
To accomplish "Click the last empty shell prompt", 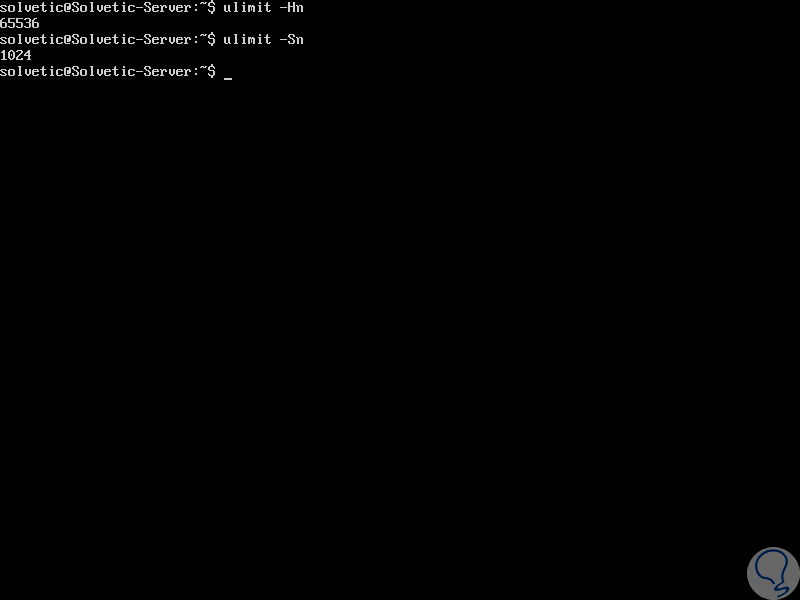I will tap(108, 71).
